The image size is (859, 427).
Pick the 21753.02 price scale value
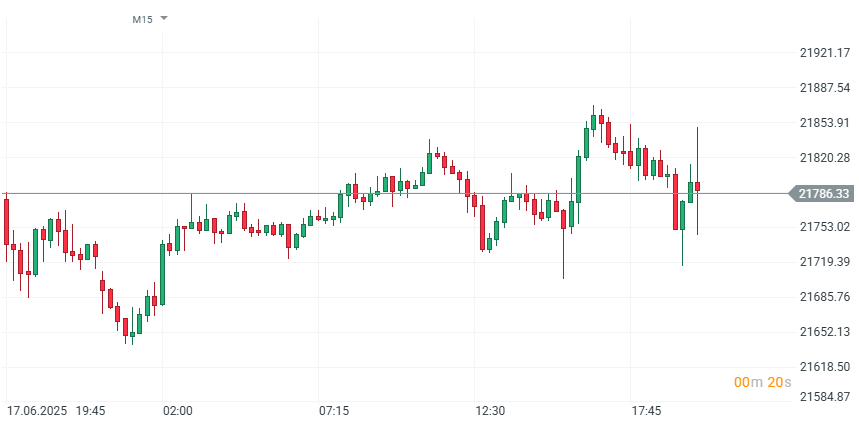click(824, 227)
